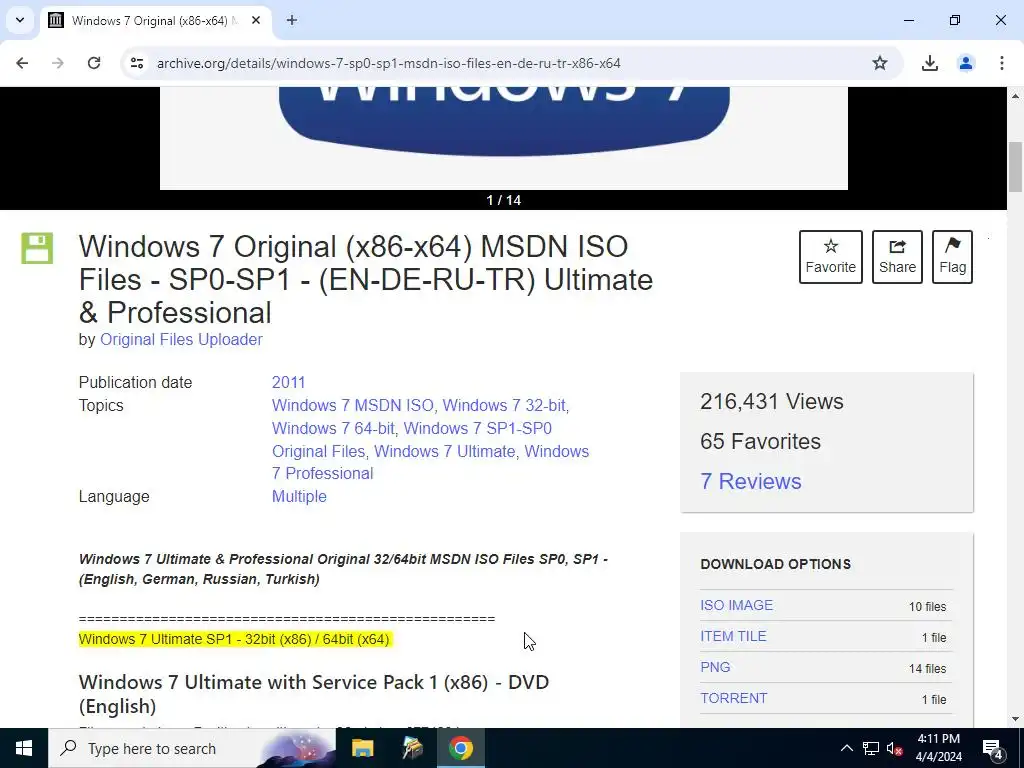This screenshot has height=768, width=1024.
Task: Open TORRENT download option
Action: point(733,698)
